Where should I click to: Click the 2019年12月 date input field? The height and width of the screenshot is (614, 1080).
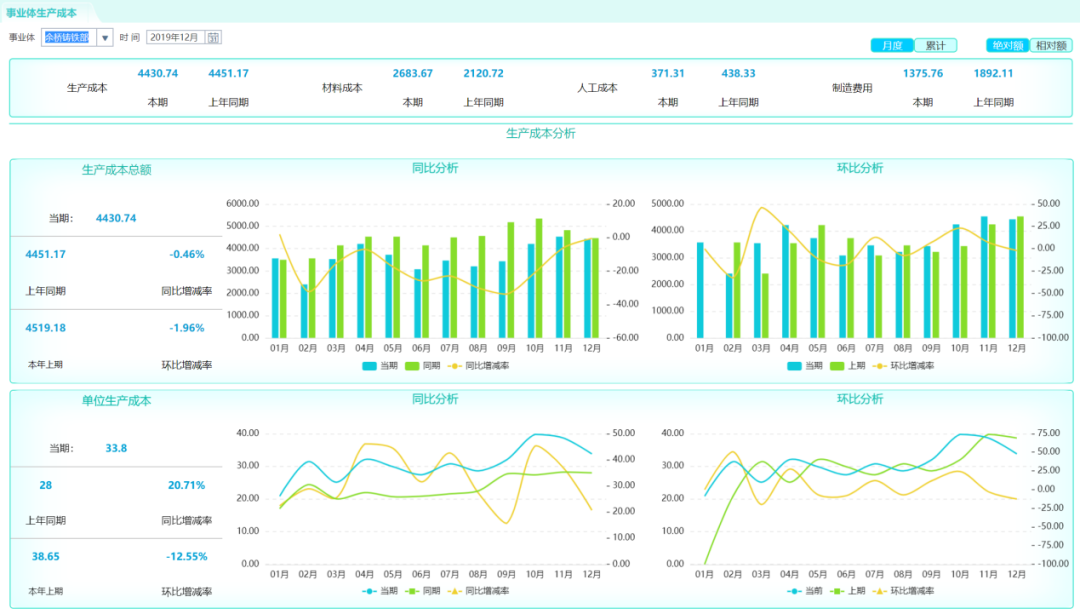pos(176,37)
